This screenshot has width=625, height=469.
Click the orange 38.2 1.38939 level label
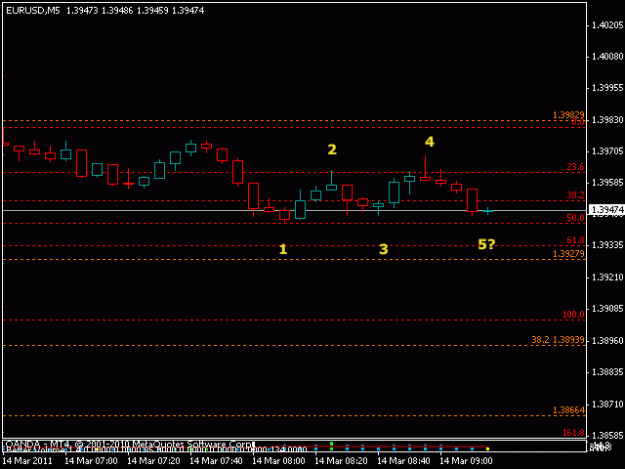coord(558,340)
